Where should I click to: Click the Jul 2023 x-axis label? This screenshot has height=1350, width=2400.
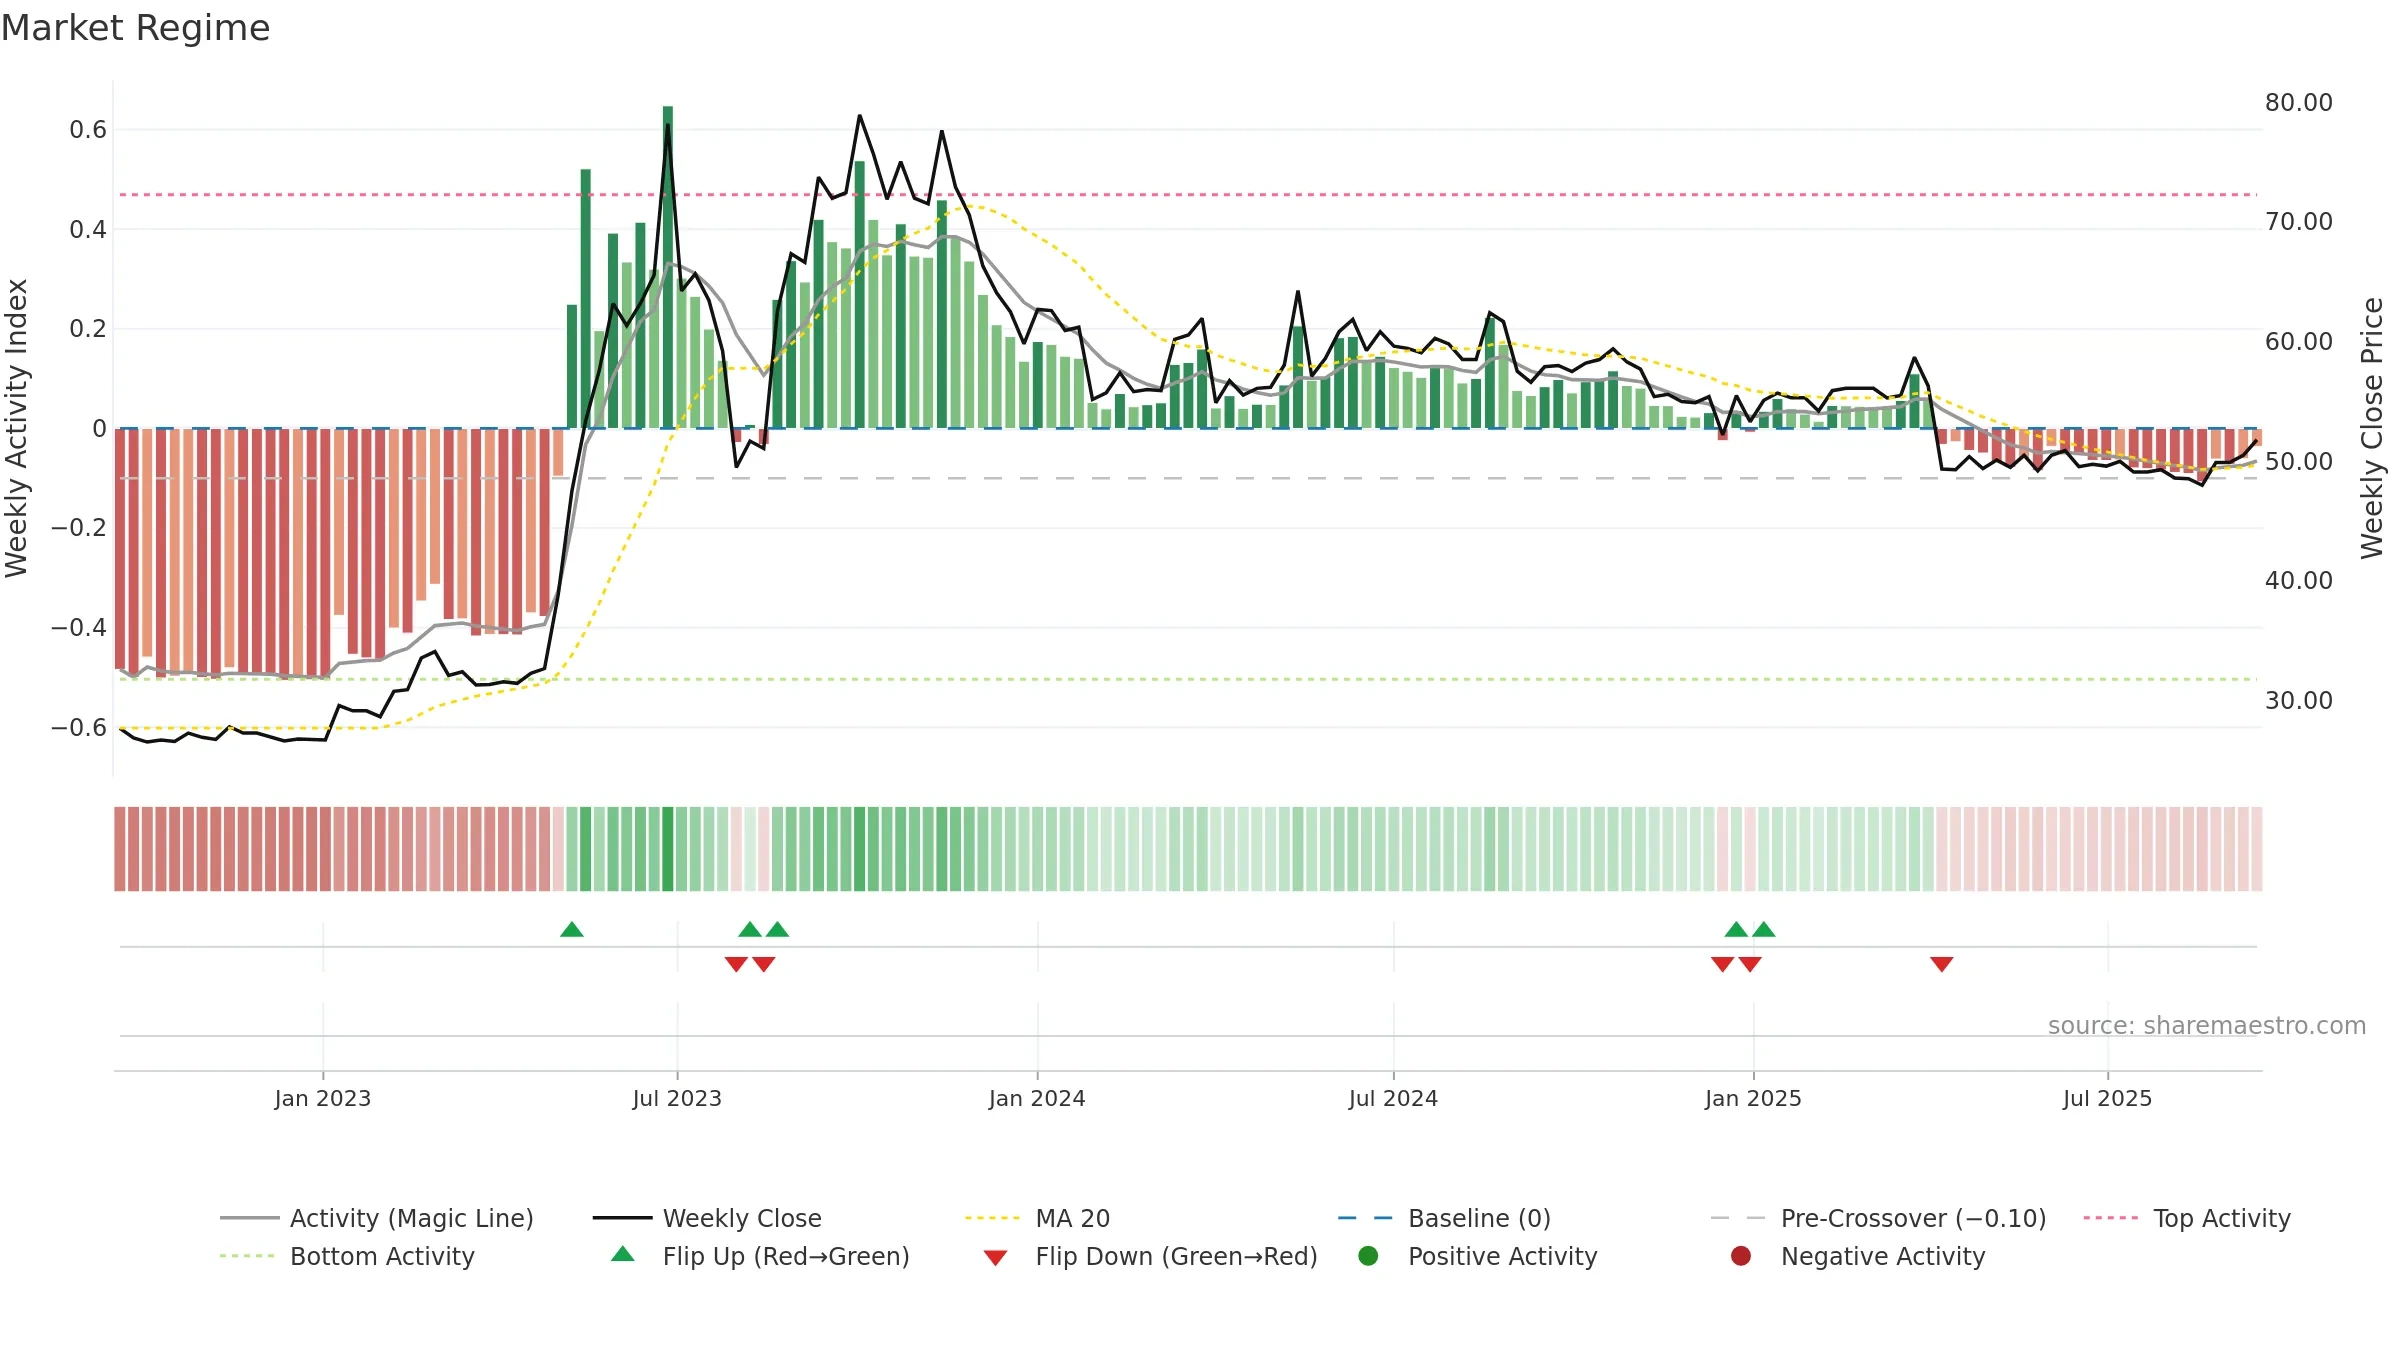pyautogui.click(x=677, y=1098)
